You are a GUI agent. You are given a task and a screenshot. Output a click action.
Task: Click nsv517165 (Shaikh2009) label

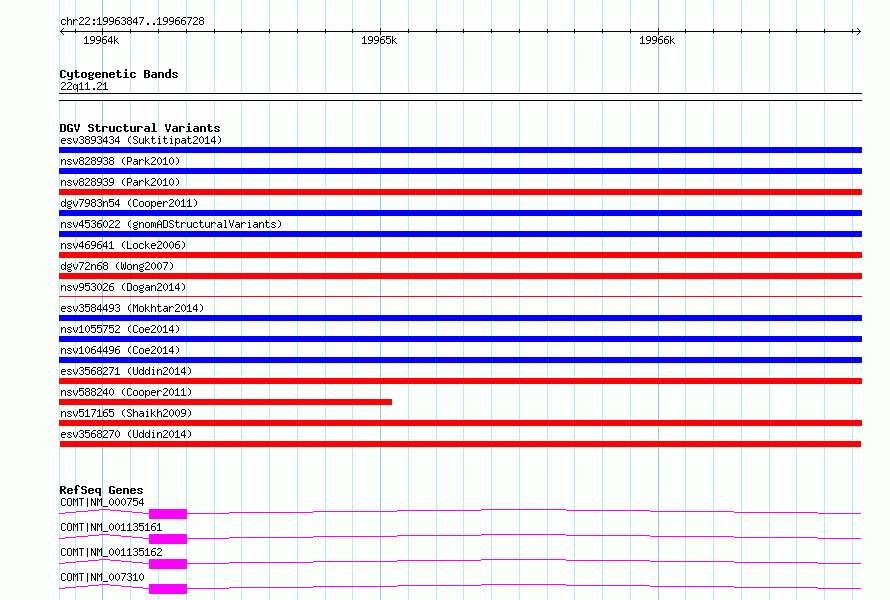[126, 413]
